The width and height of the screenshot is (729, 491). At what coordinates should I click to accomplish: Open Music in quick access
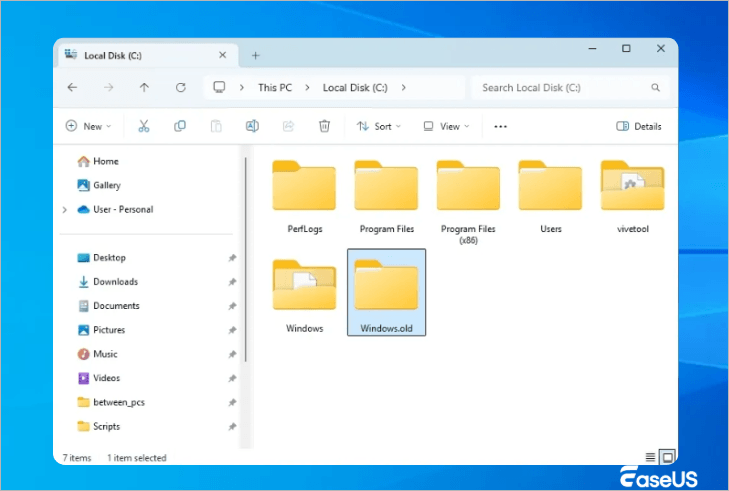click(x=97, y=354)
